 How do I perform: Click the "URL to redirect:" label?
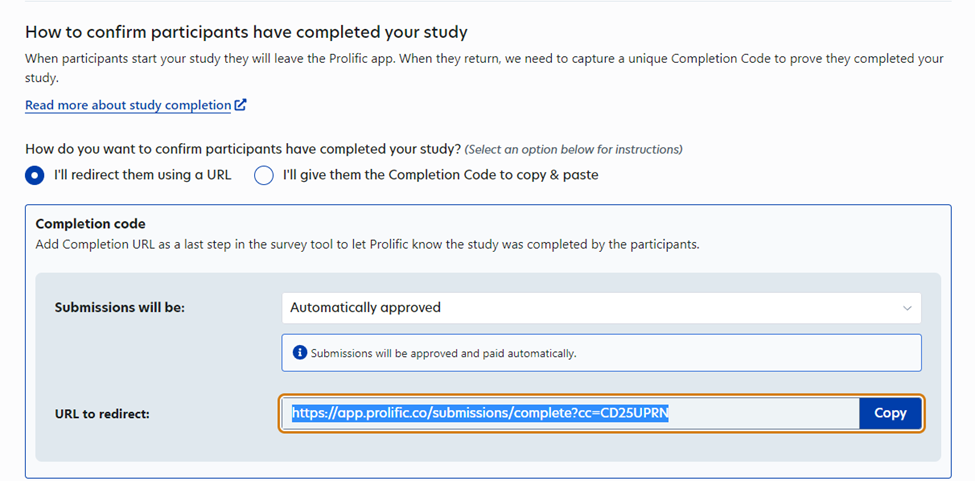tap(102, 413)
